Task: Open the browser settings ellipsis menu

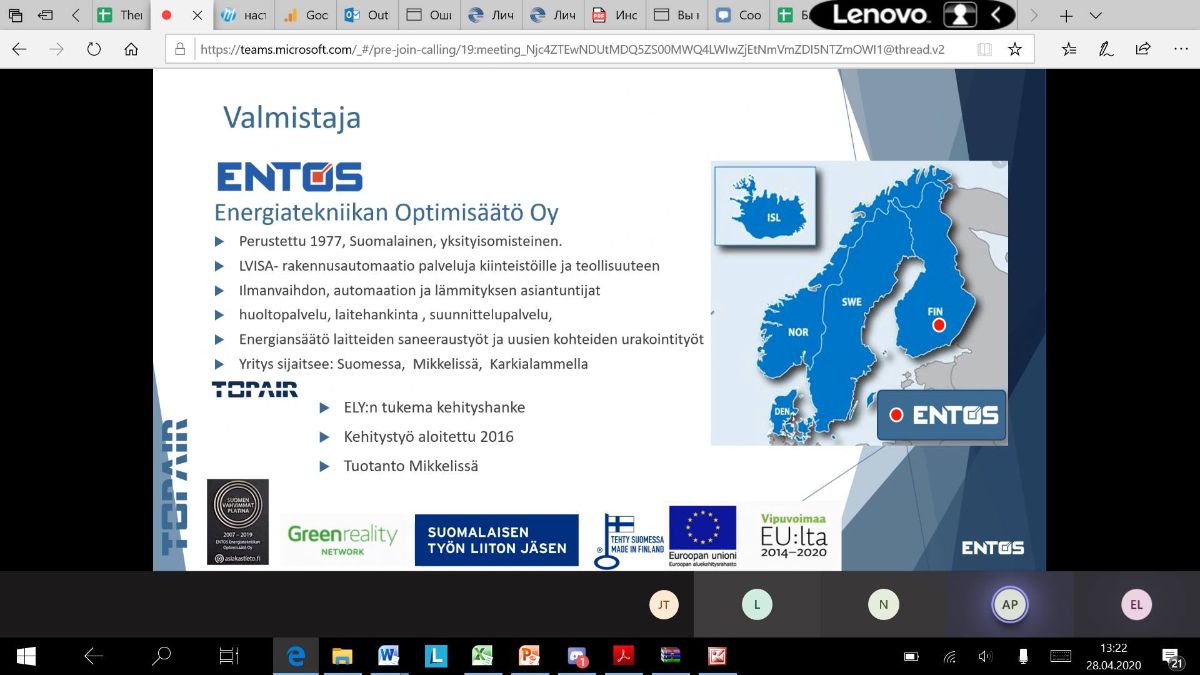Action: (1179, 48)
